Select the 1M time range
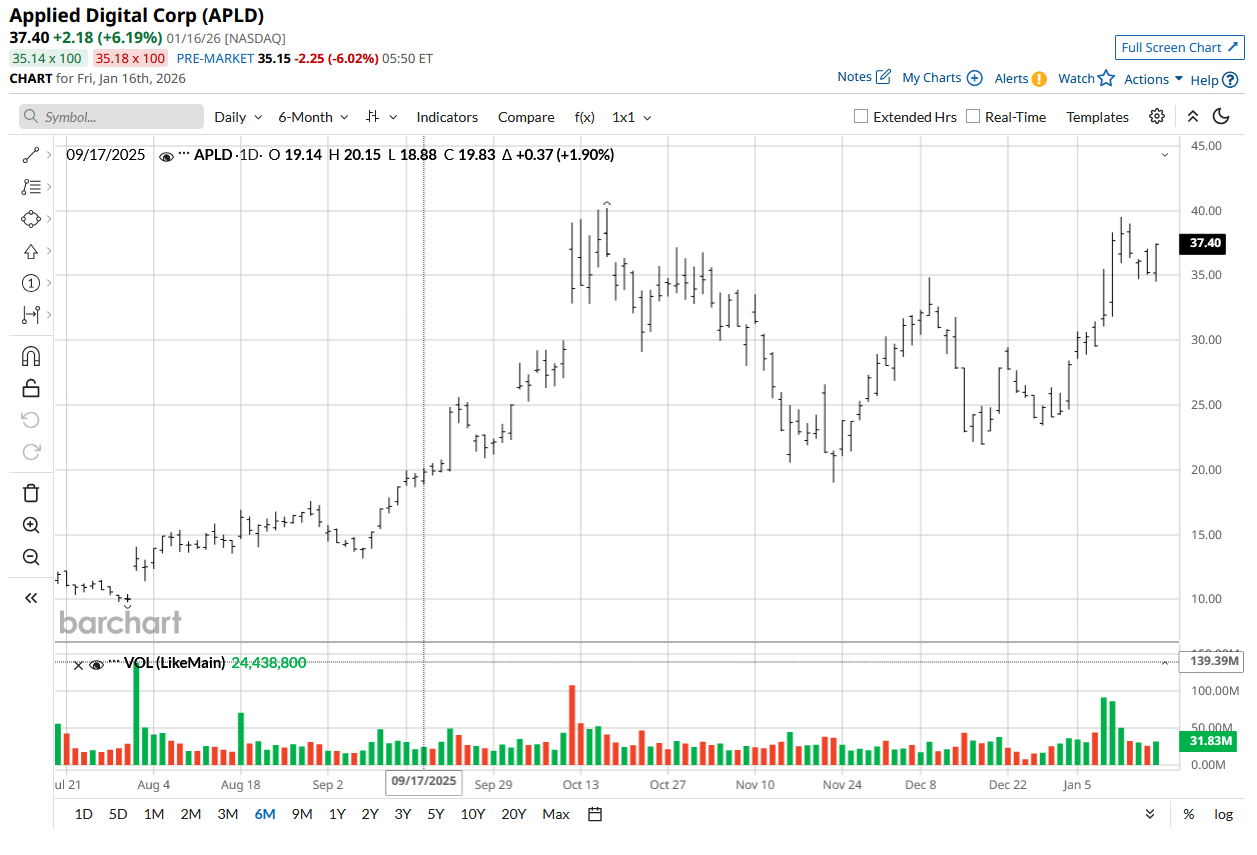 tap(154, 814)
